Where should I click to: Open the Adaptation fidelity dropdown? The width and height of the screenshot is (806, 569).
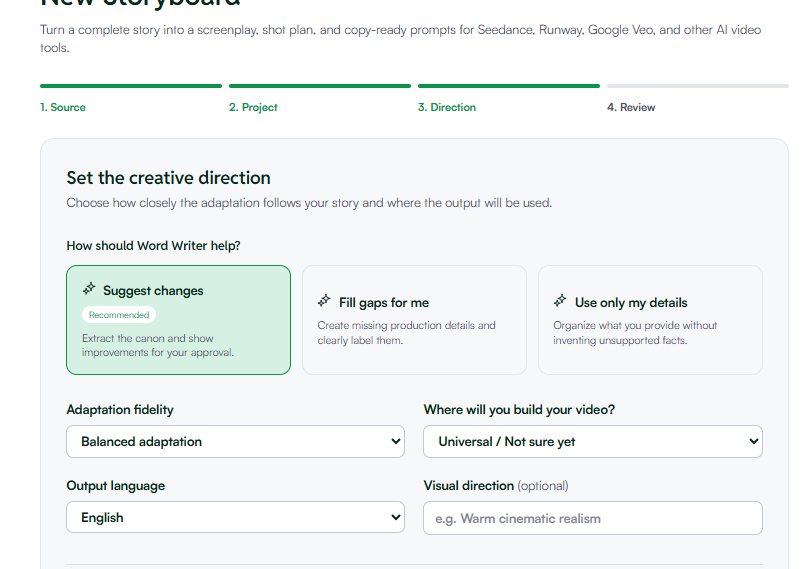(x=235, y=442)
